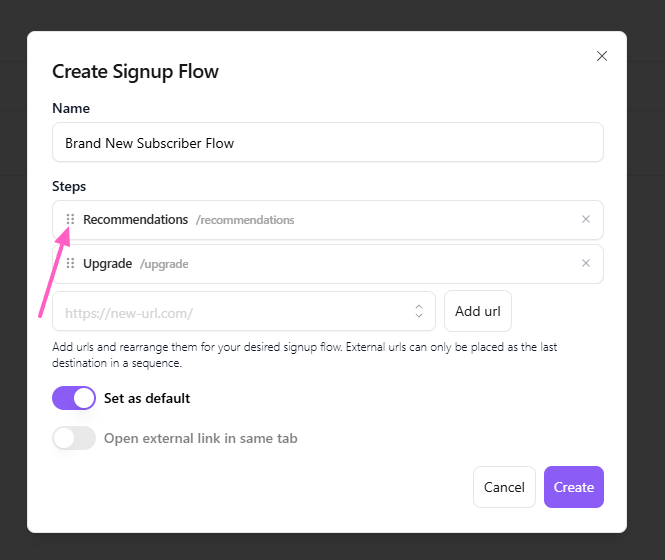Click the up-down chevron in URL field
Screen dimensions: 665x560
pos(419,312)
